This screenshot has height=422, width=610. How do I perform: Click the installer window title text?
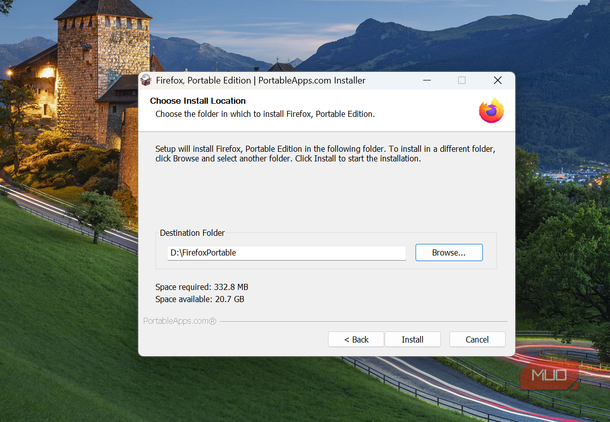point(261,81)
